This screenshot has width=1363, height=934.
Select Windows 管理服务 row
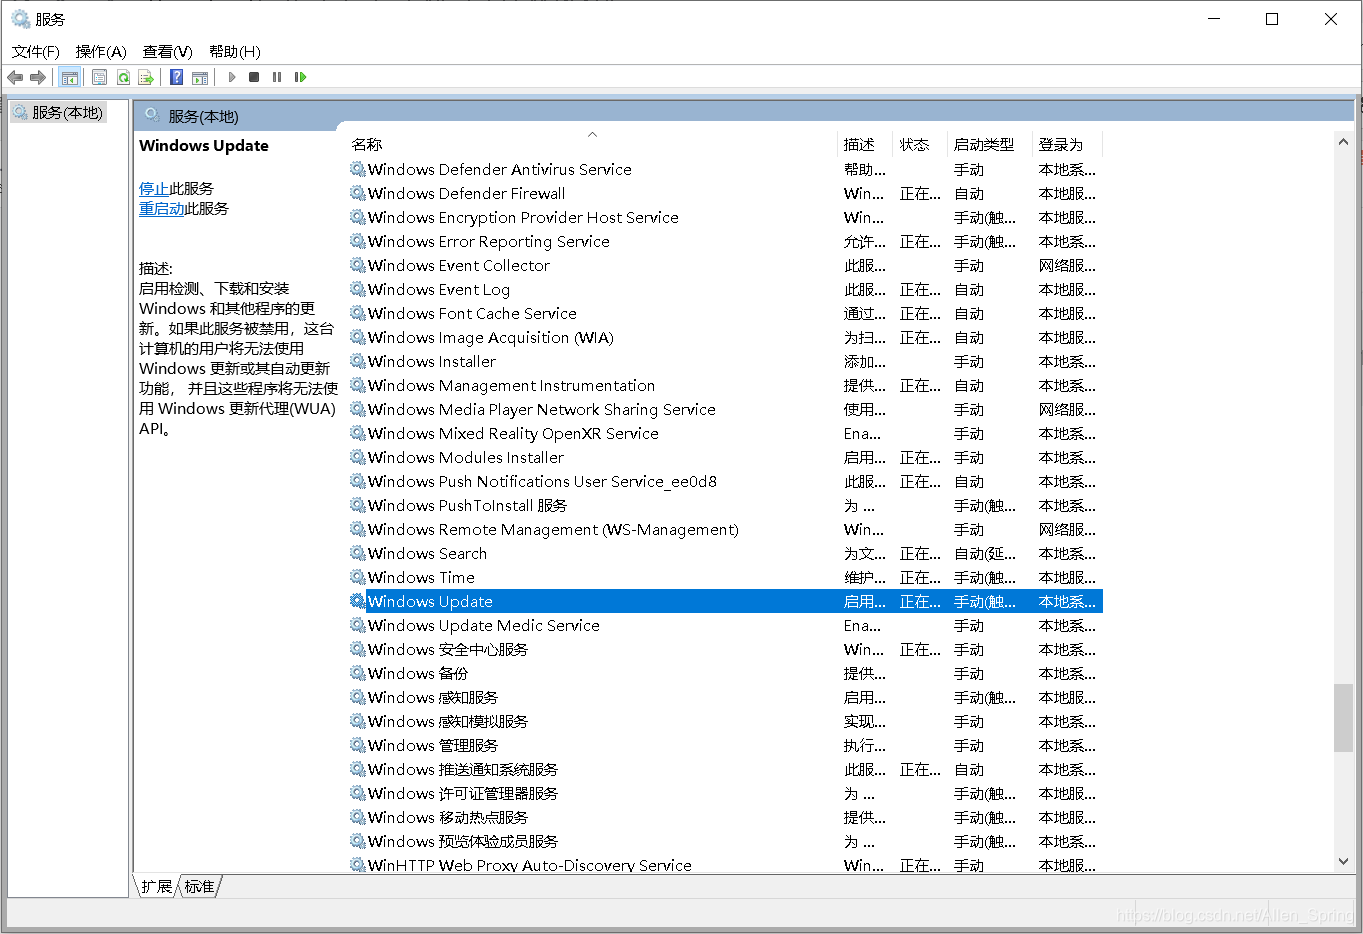[725, 745]
